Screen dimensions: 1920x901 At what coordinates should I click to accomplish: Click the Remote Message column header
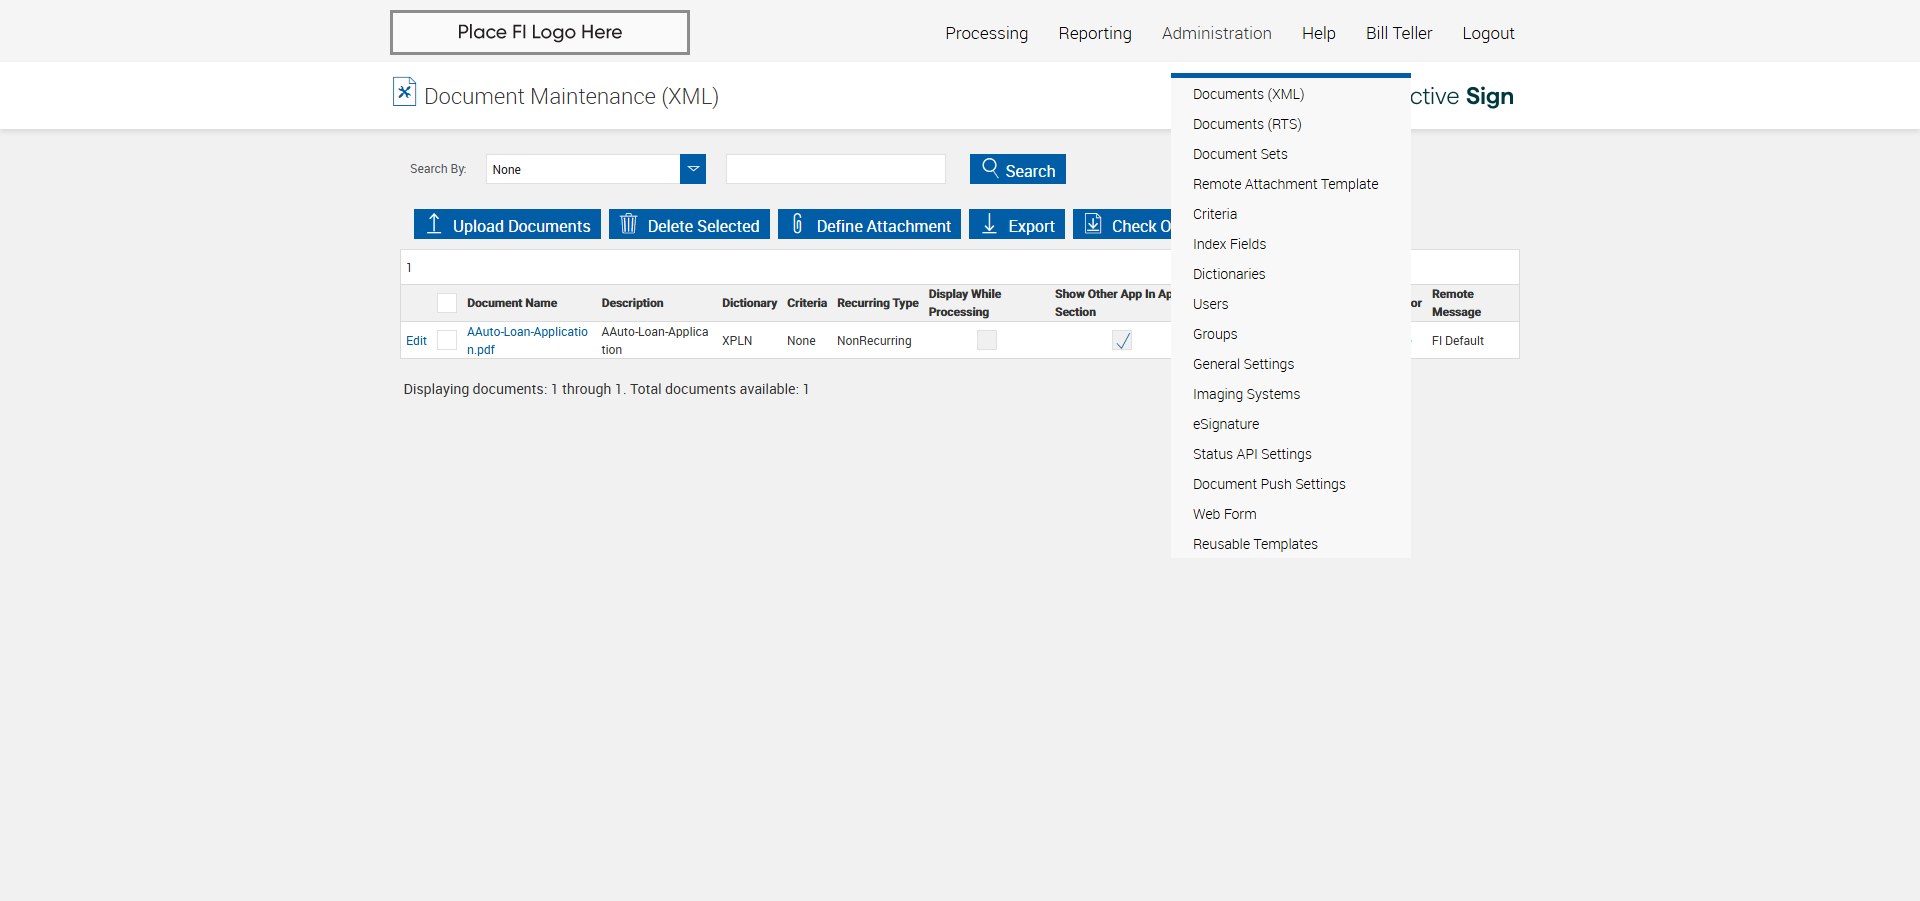tap(1456, 303)
